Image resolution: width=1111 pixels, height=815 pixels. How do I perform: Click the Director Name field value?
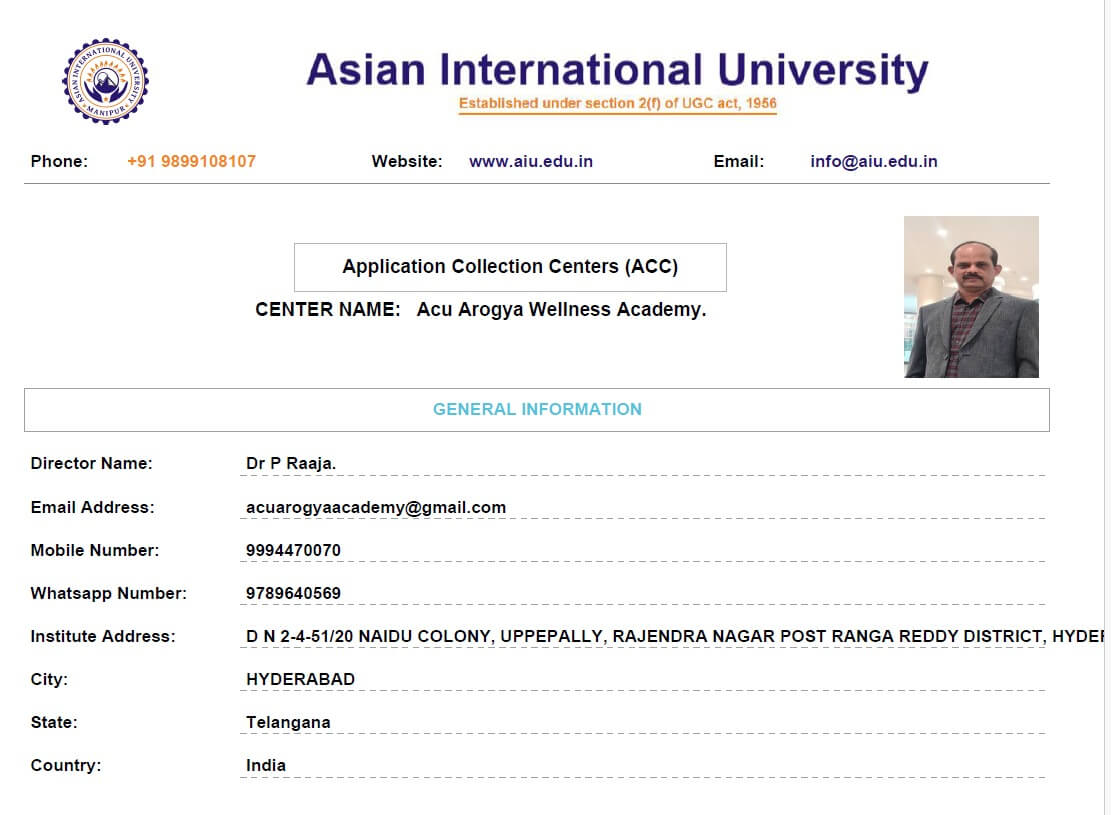(x=290, y=463)
